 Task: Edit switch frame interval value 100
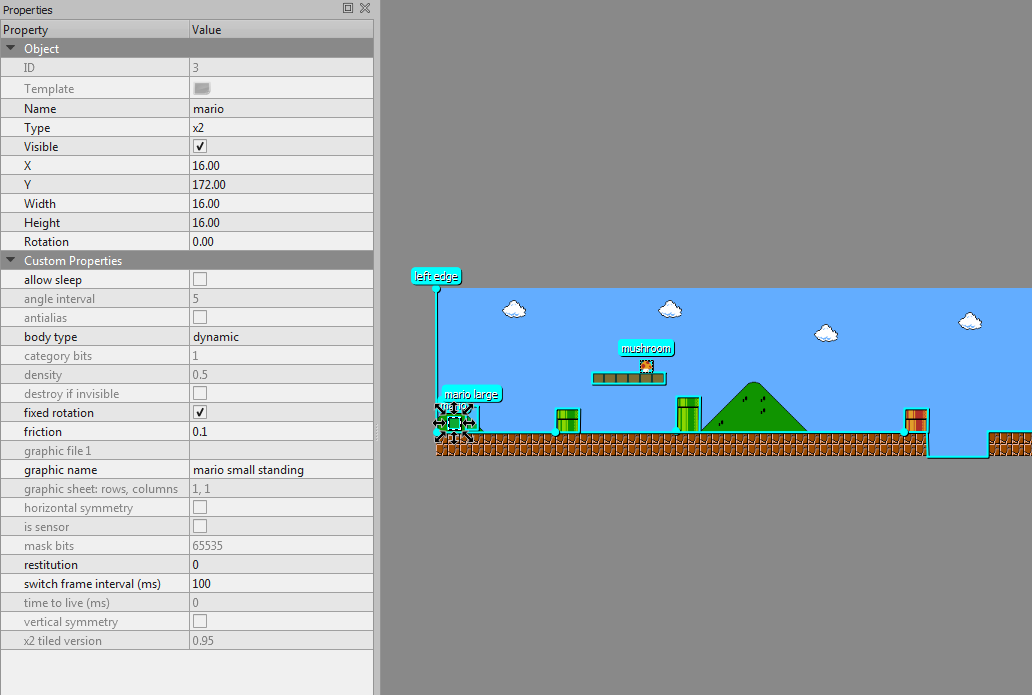282,584
